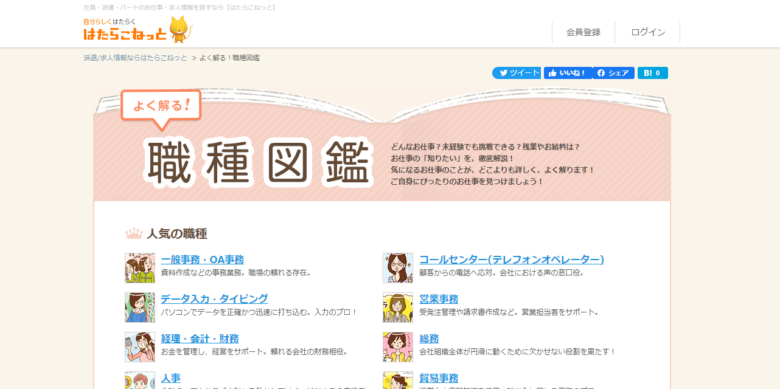This screenshot has width=780, height=389.
Task: Open the 経理・会計・財務 link
Action: tap(199, 339)
